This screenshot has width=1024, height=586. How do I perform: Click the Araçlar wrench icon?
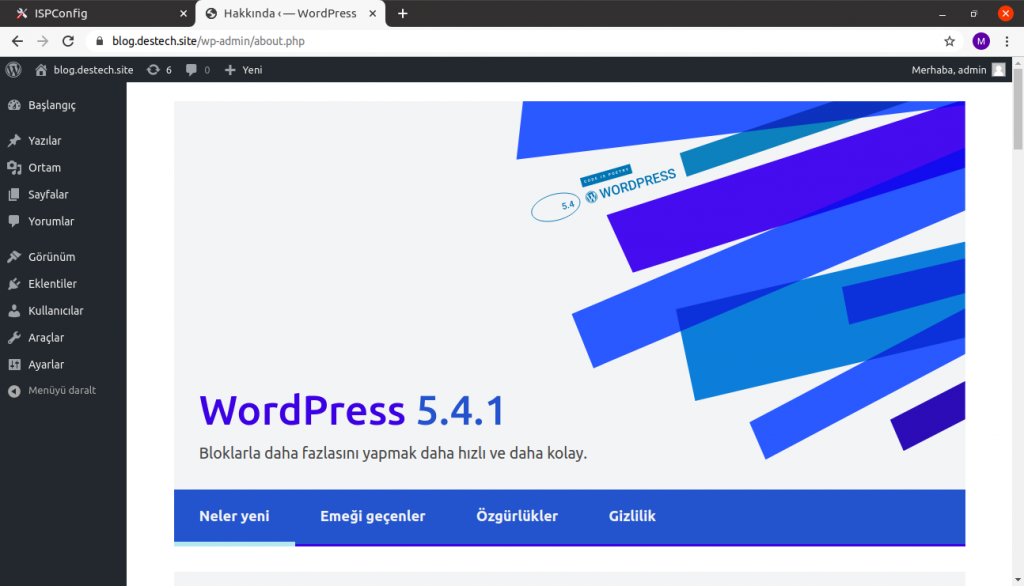14,338
